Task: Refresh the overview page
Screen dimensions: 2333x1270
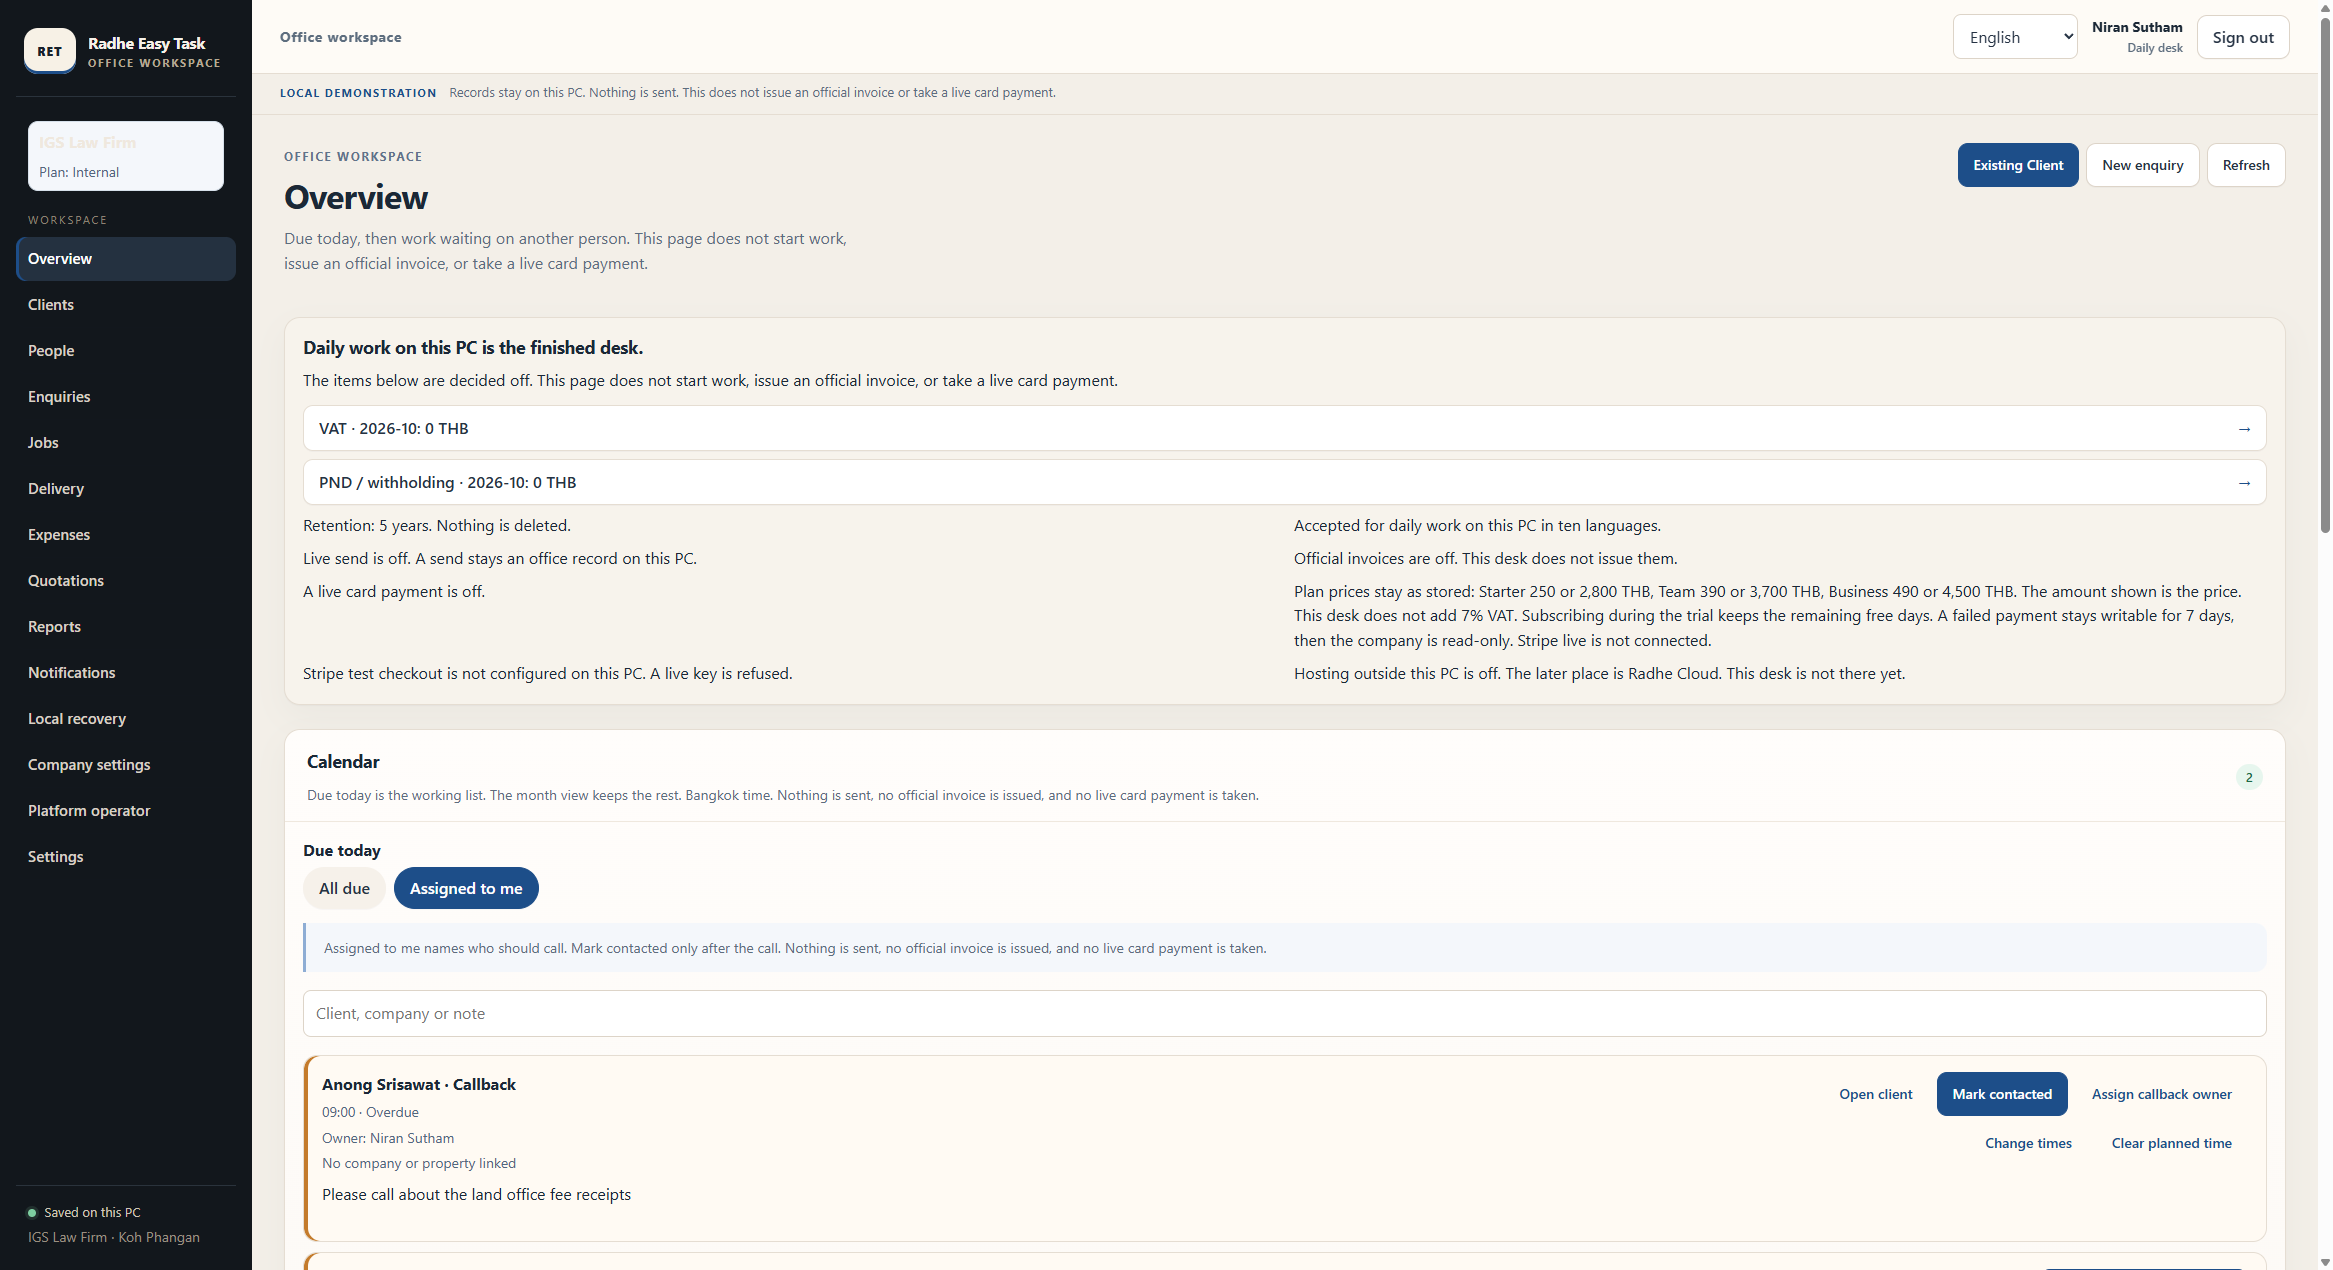Action: (2245, 165)
